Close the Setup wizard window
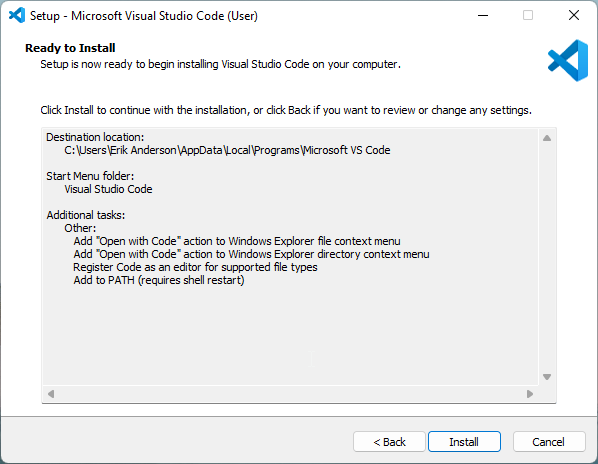Screen dimensions: 598x464 click(x=574, y=16)
